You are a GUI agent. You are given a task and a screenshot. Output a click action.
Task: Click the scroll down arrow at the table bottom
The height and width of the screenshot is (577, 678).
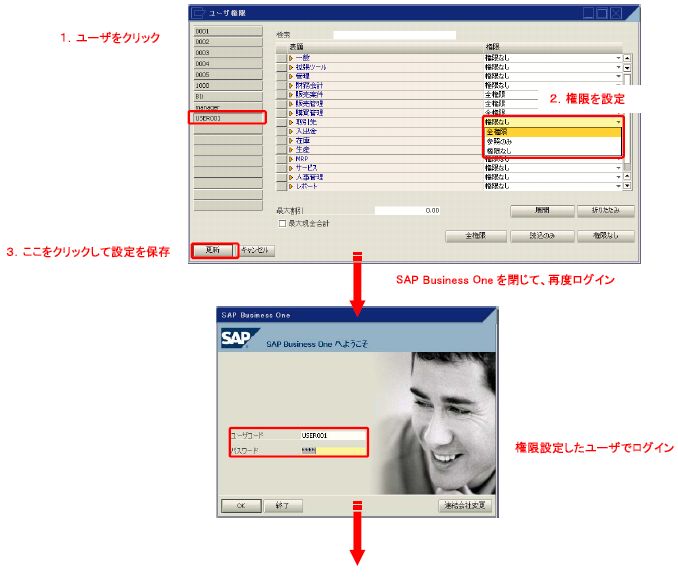tap(627, 186)
